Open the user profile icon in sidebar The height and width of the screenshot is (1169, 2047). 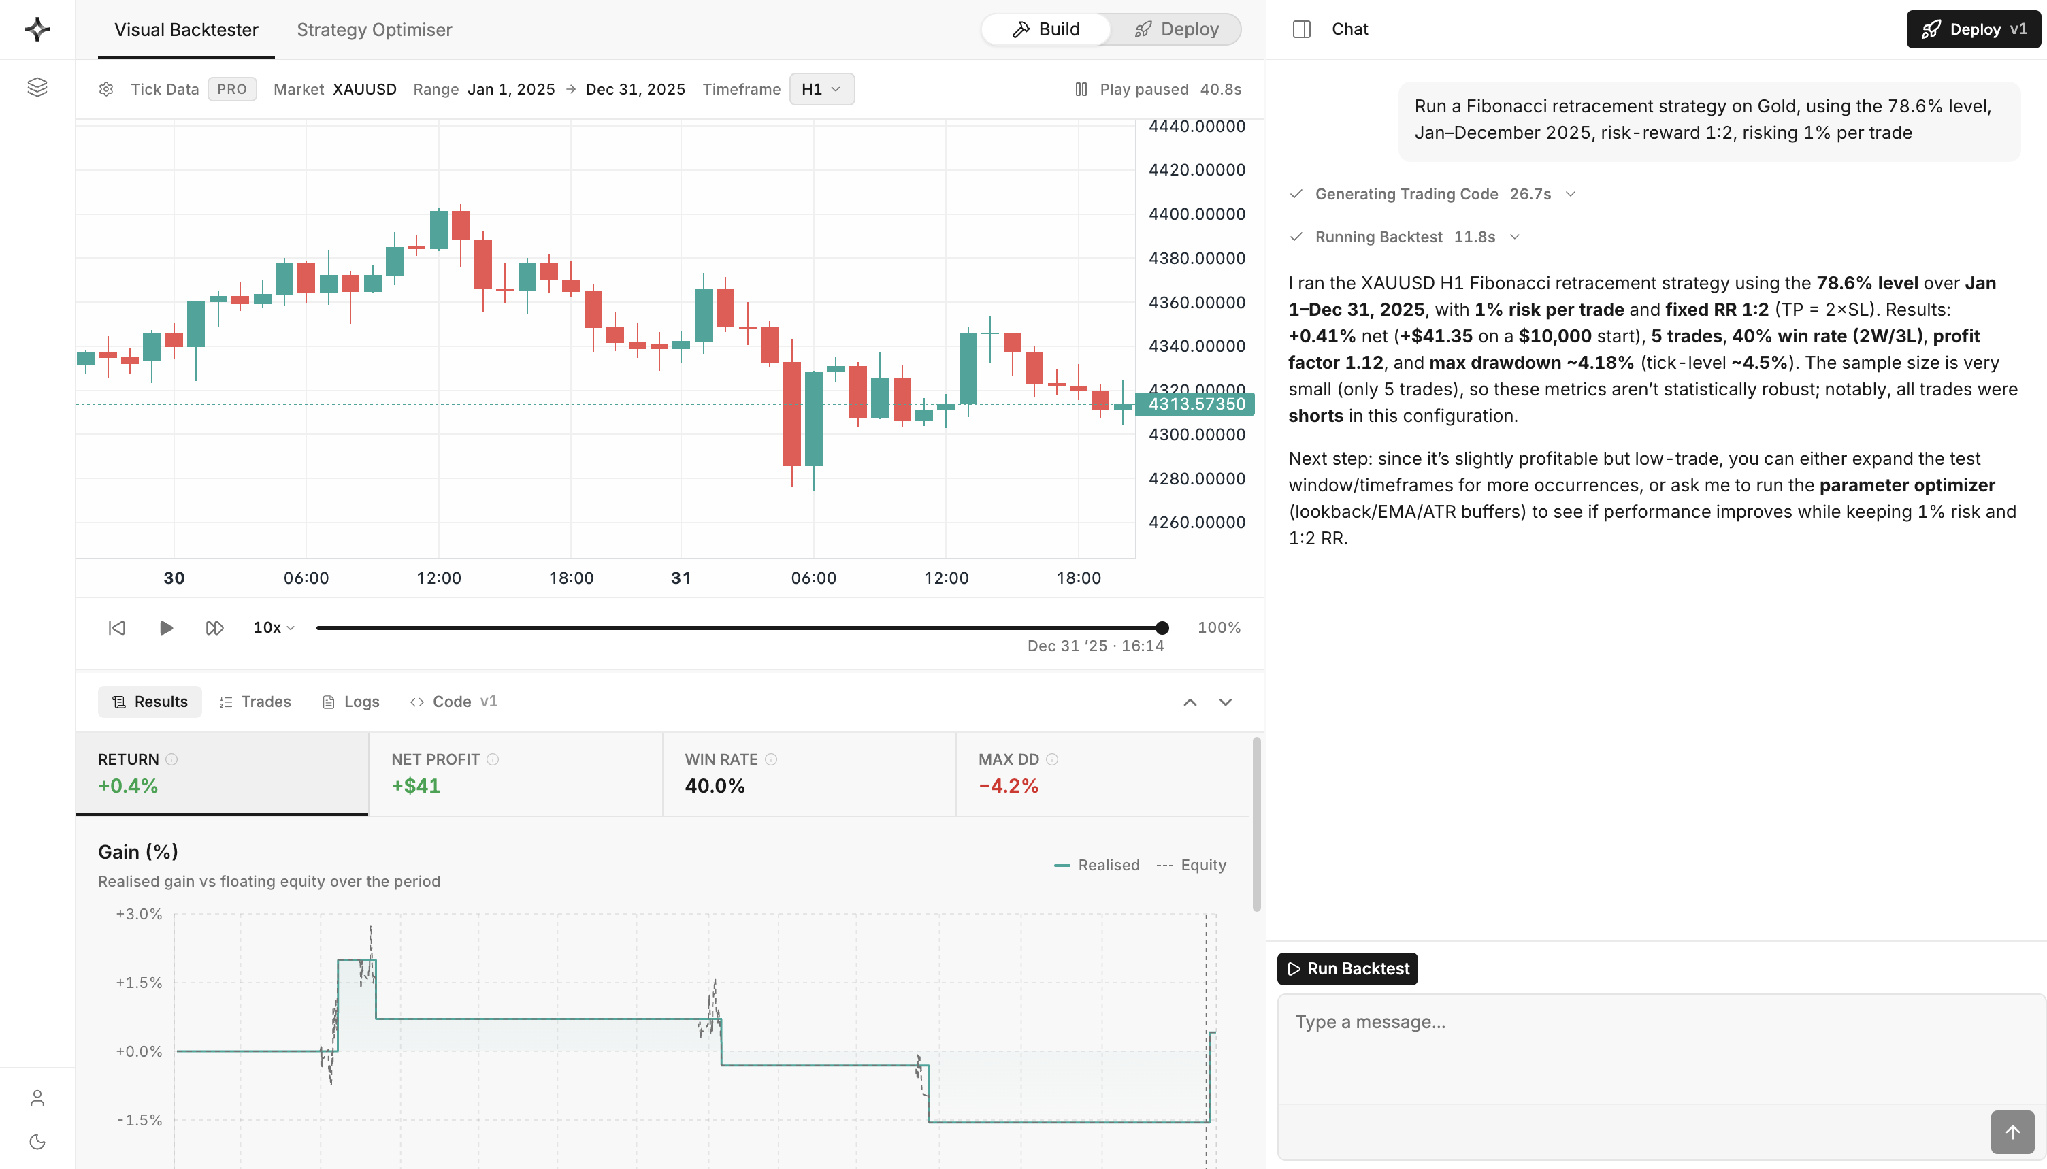pyautogui.click(x=37, y=1098)
